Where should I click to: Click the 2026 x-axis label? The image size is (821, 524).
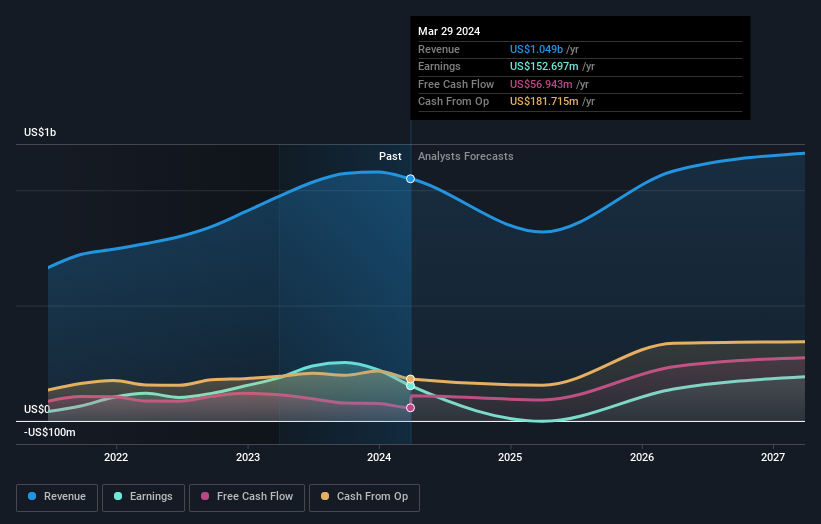click(x=642, y=457)
